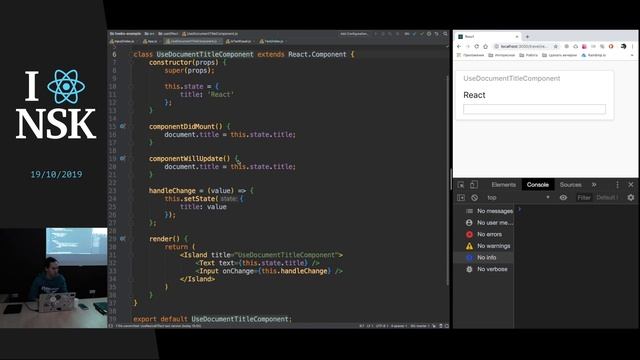Click class UseDocumentTitleComponent in code
640x360 pixels.
pos(193,54)
